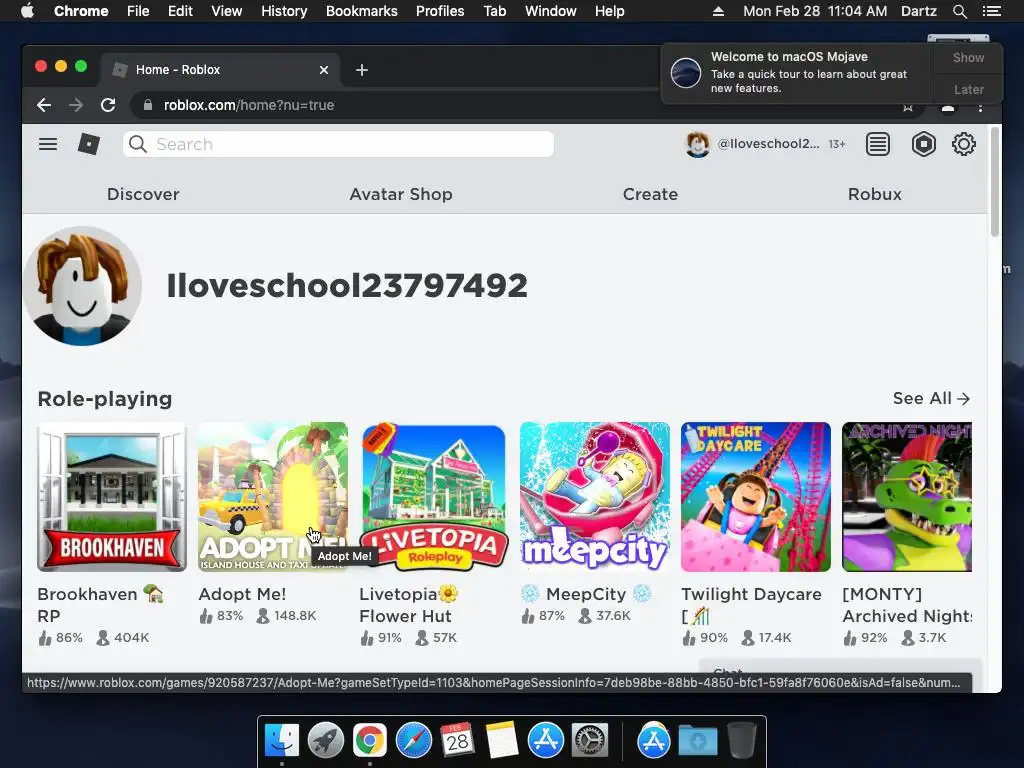Open the large profile avatar picture
The height and width of the screenshot is (768, 1024).
[82, 285]
